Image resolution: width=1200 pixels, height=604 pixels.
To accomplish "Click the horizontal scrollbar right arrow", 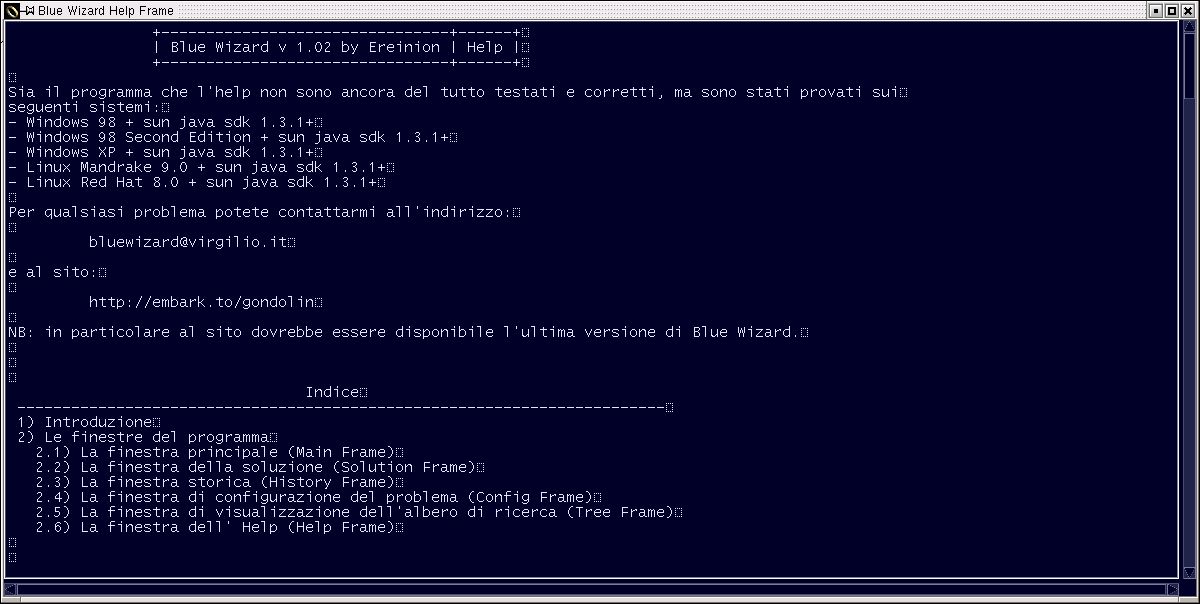I will [x=1172, y=589].
